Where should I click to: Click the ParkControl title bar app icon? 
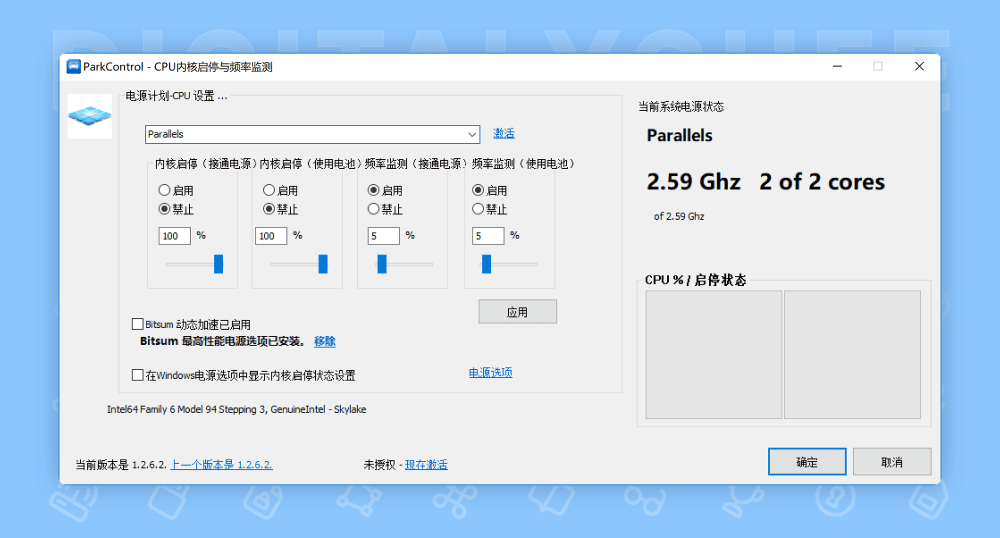[x=73, y=67]
